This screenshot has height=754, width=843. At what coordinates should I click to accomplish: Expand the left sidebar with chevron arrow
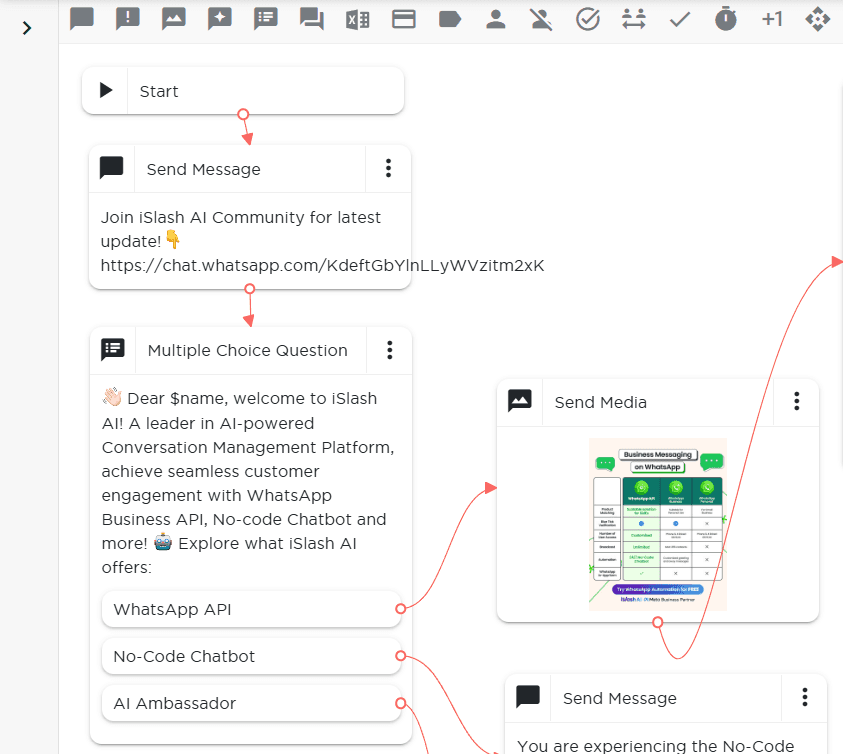pyautogui.click(x=27, y=28)
